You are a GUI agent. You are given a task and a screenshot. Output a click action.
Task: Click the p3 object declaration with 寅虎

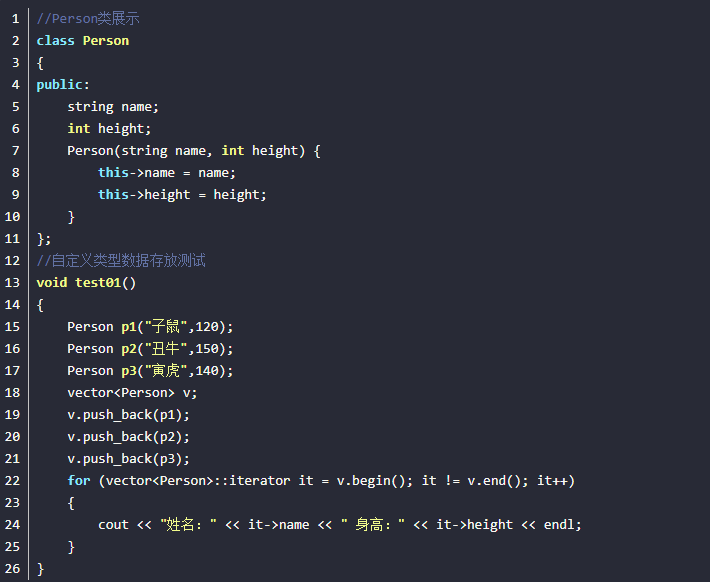150,371
